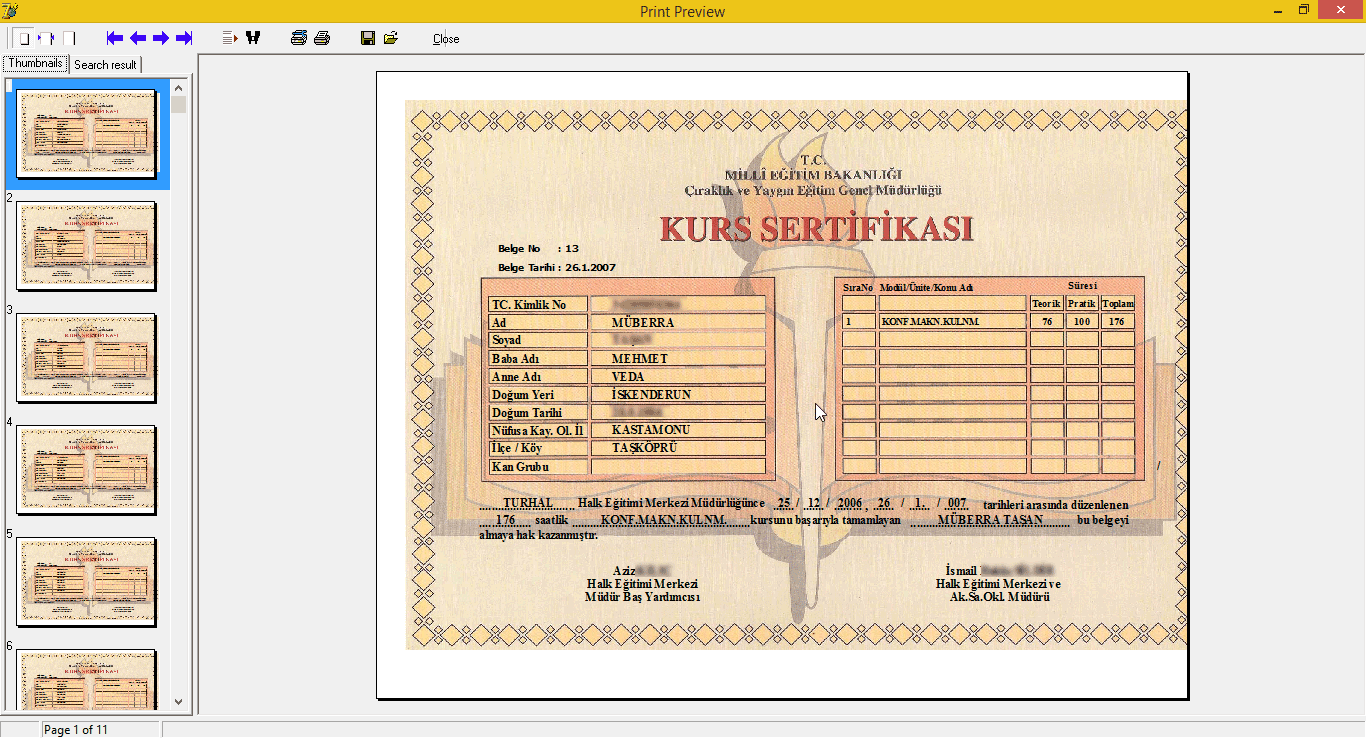
Task: Switch to the Thumbnails tab
Action: 36,63
